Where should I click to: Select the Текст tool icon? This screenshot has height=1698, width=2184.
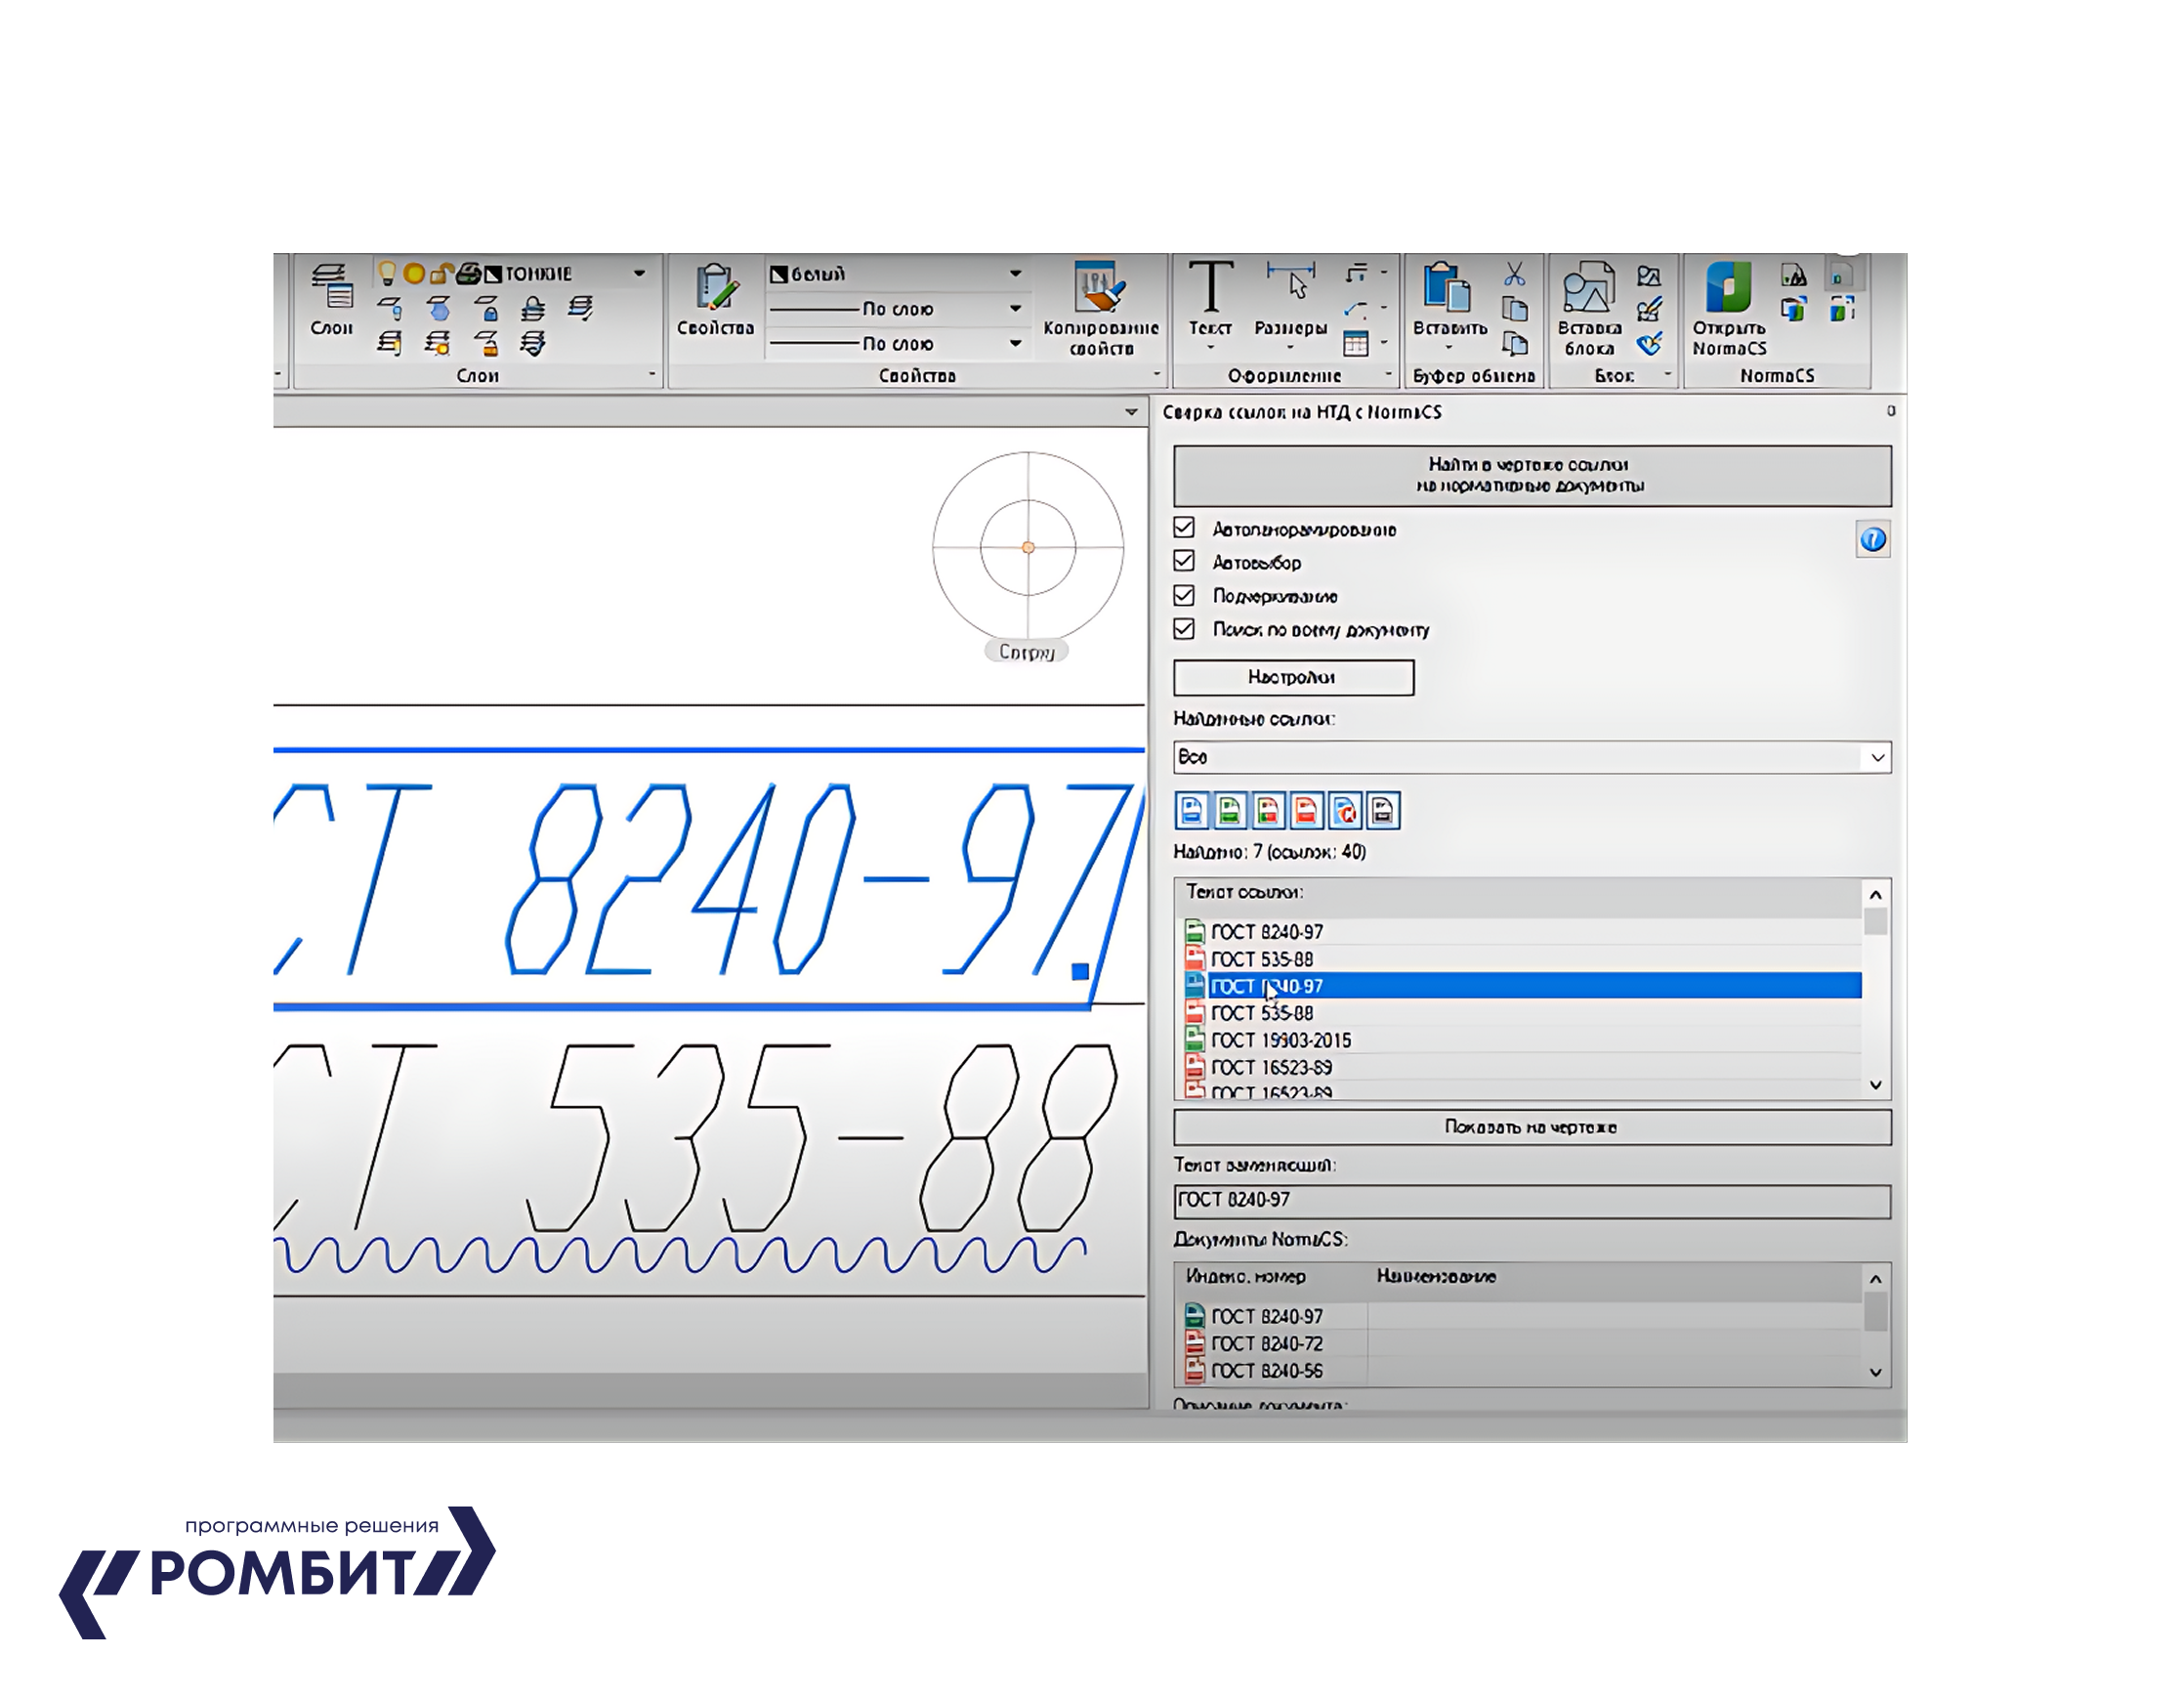click(x=1210, y=287)
